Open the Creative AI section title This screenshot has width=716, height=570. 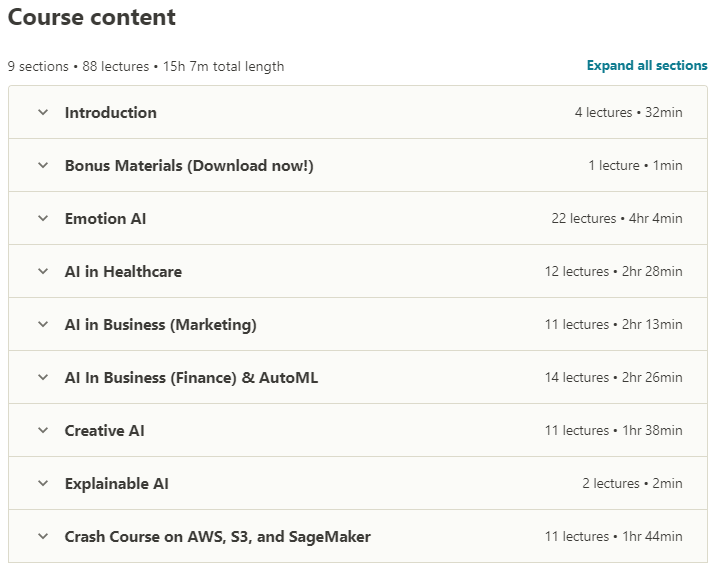coord(105,430)
